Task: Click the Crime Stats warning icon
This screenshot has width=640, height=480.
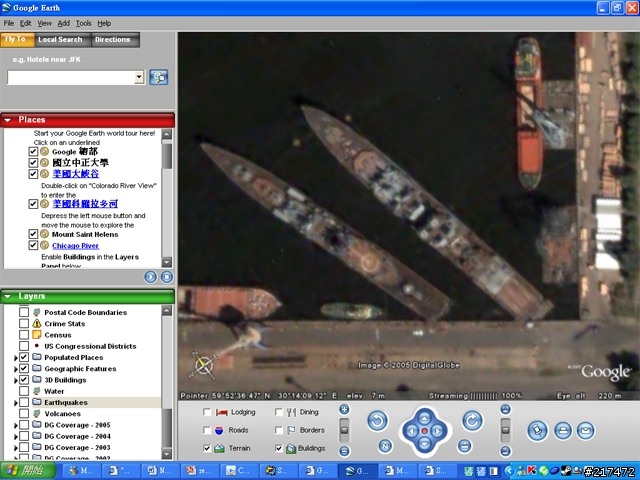Action: pos(37,324)
